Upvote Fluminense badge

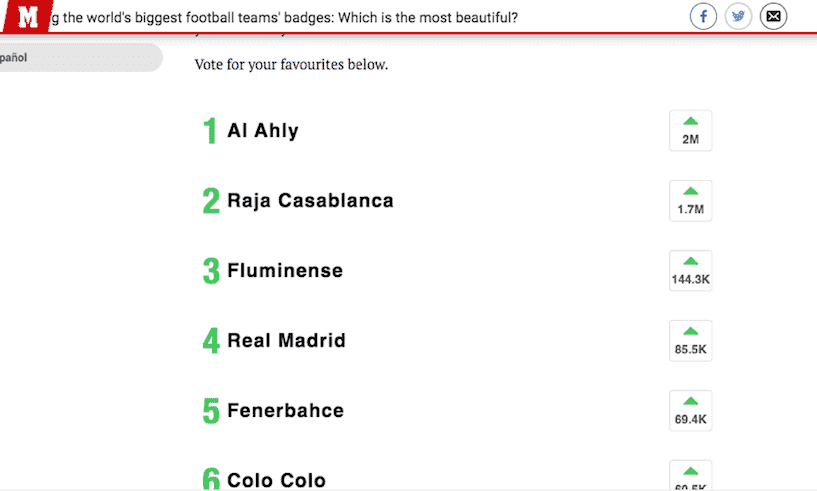click(x=690, y=270)
